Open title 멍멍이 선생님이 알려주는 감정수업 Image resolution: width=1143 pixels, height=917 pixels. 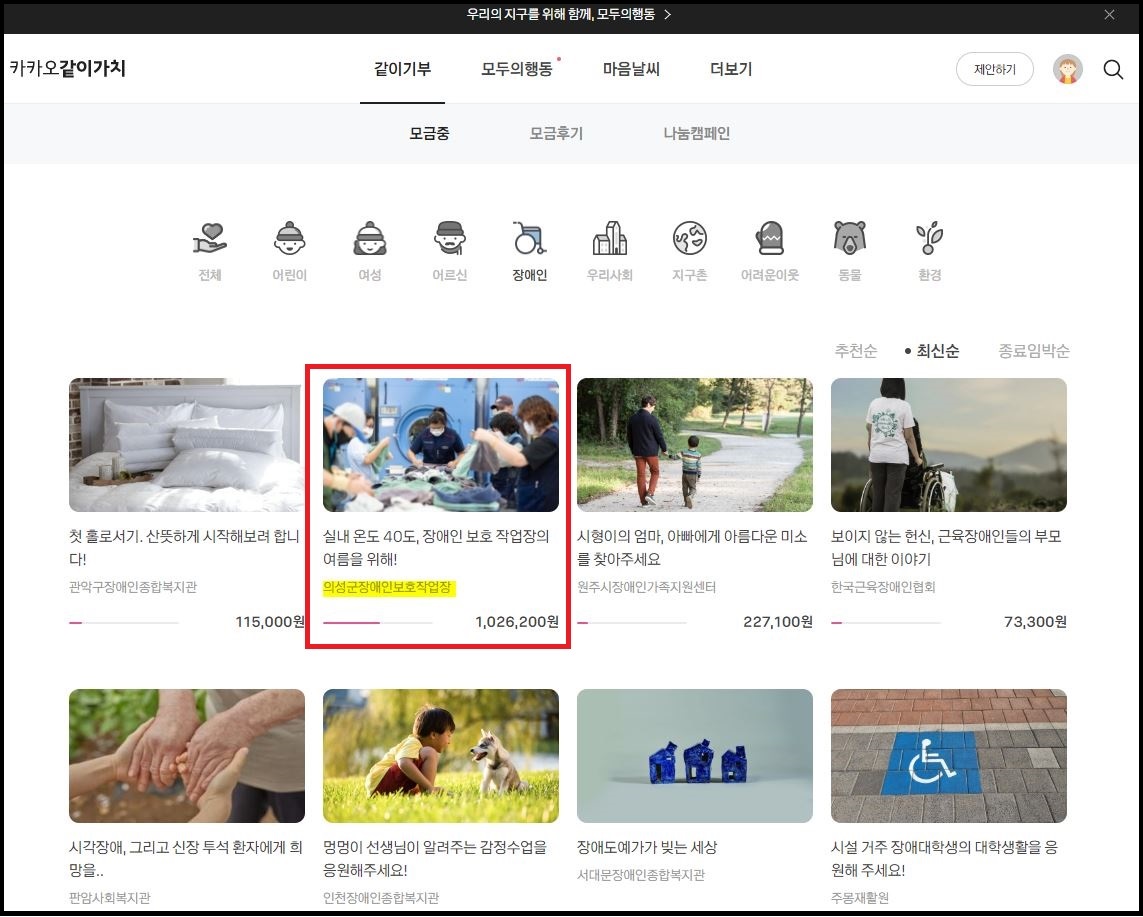coord(435,859)
